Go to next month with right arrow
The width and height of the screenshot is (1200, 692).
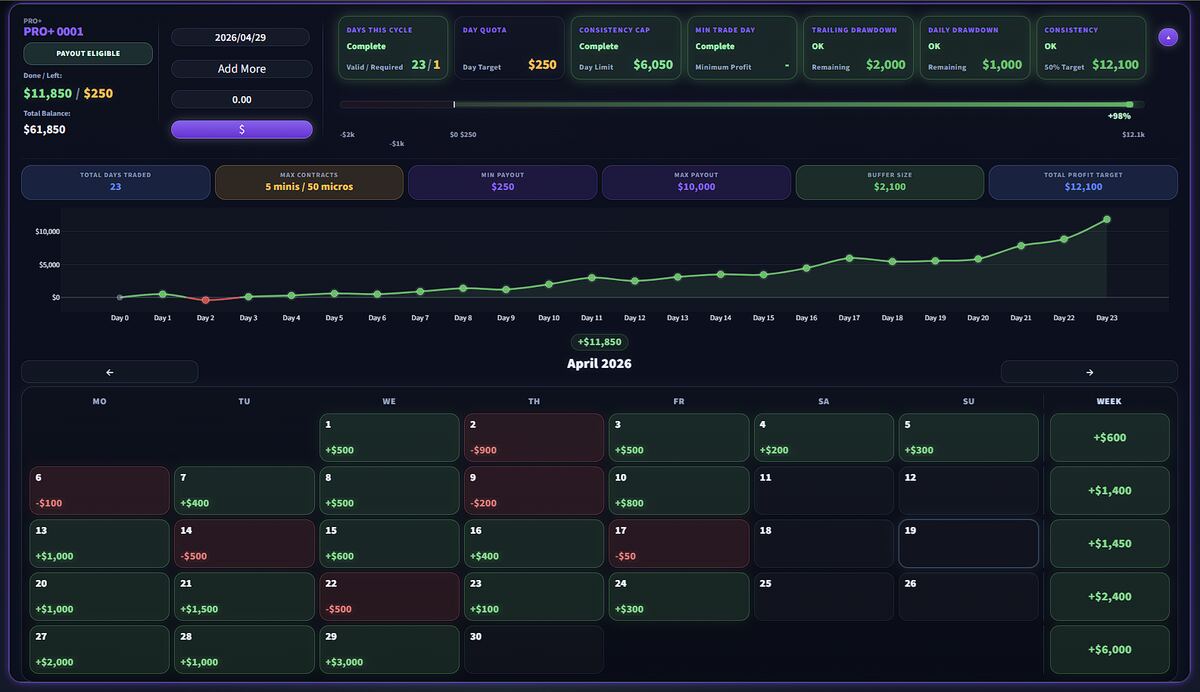[1089, 372]
